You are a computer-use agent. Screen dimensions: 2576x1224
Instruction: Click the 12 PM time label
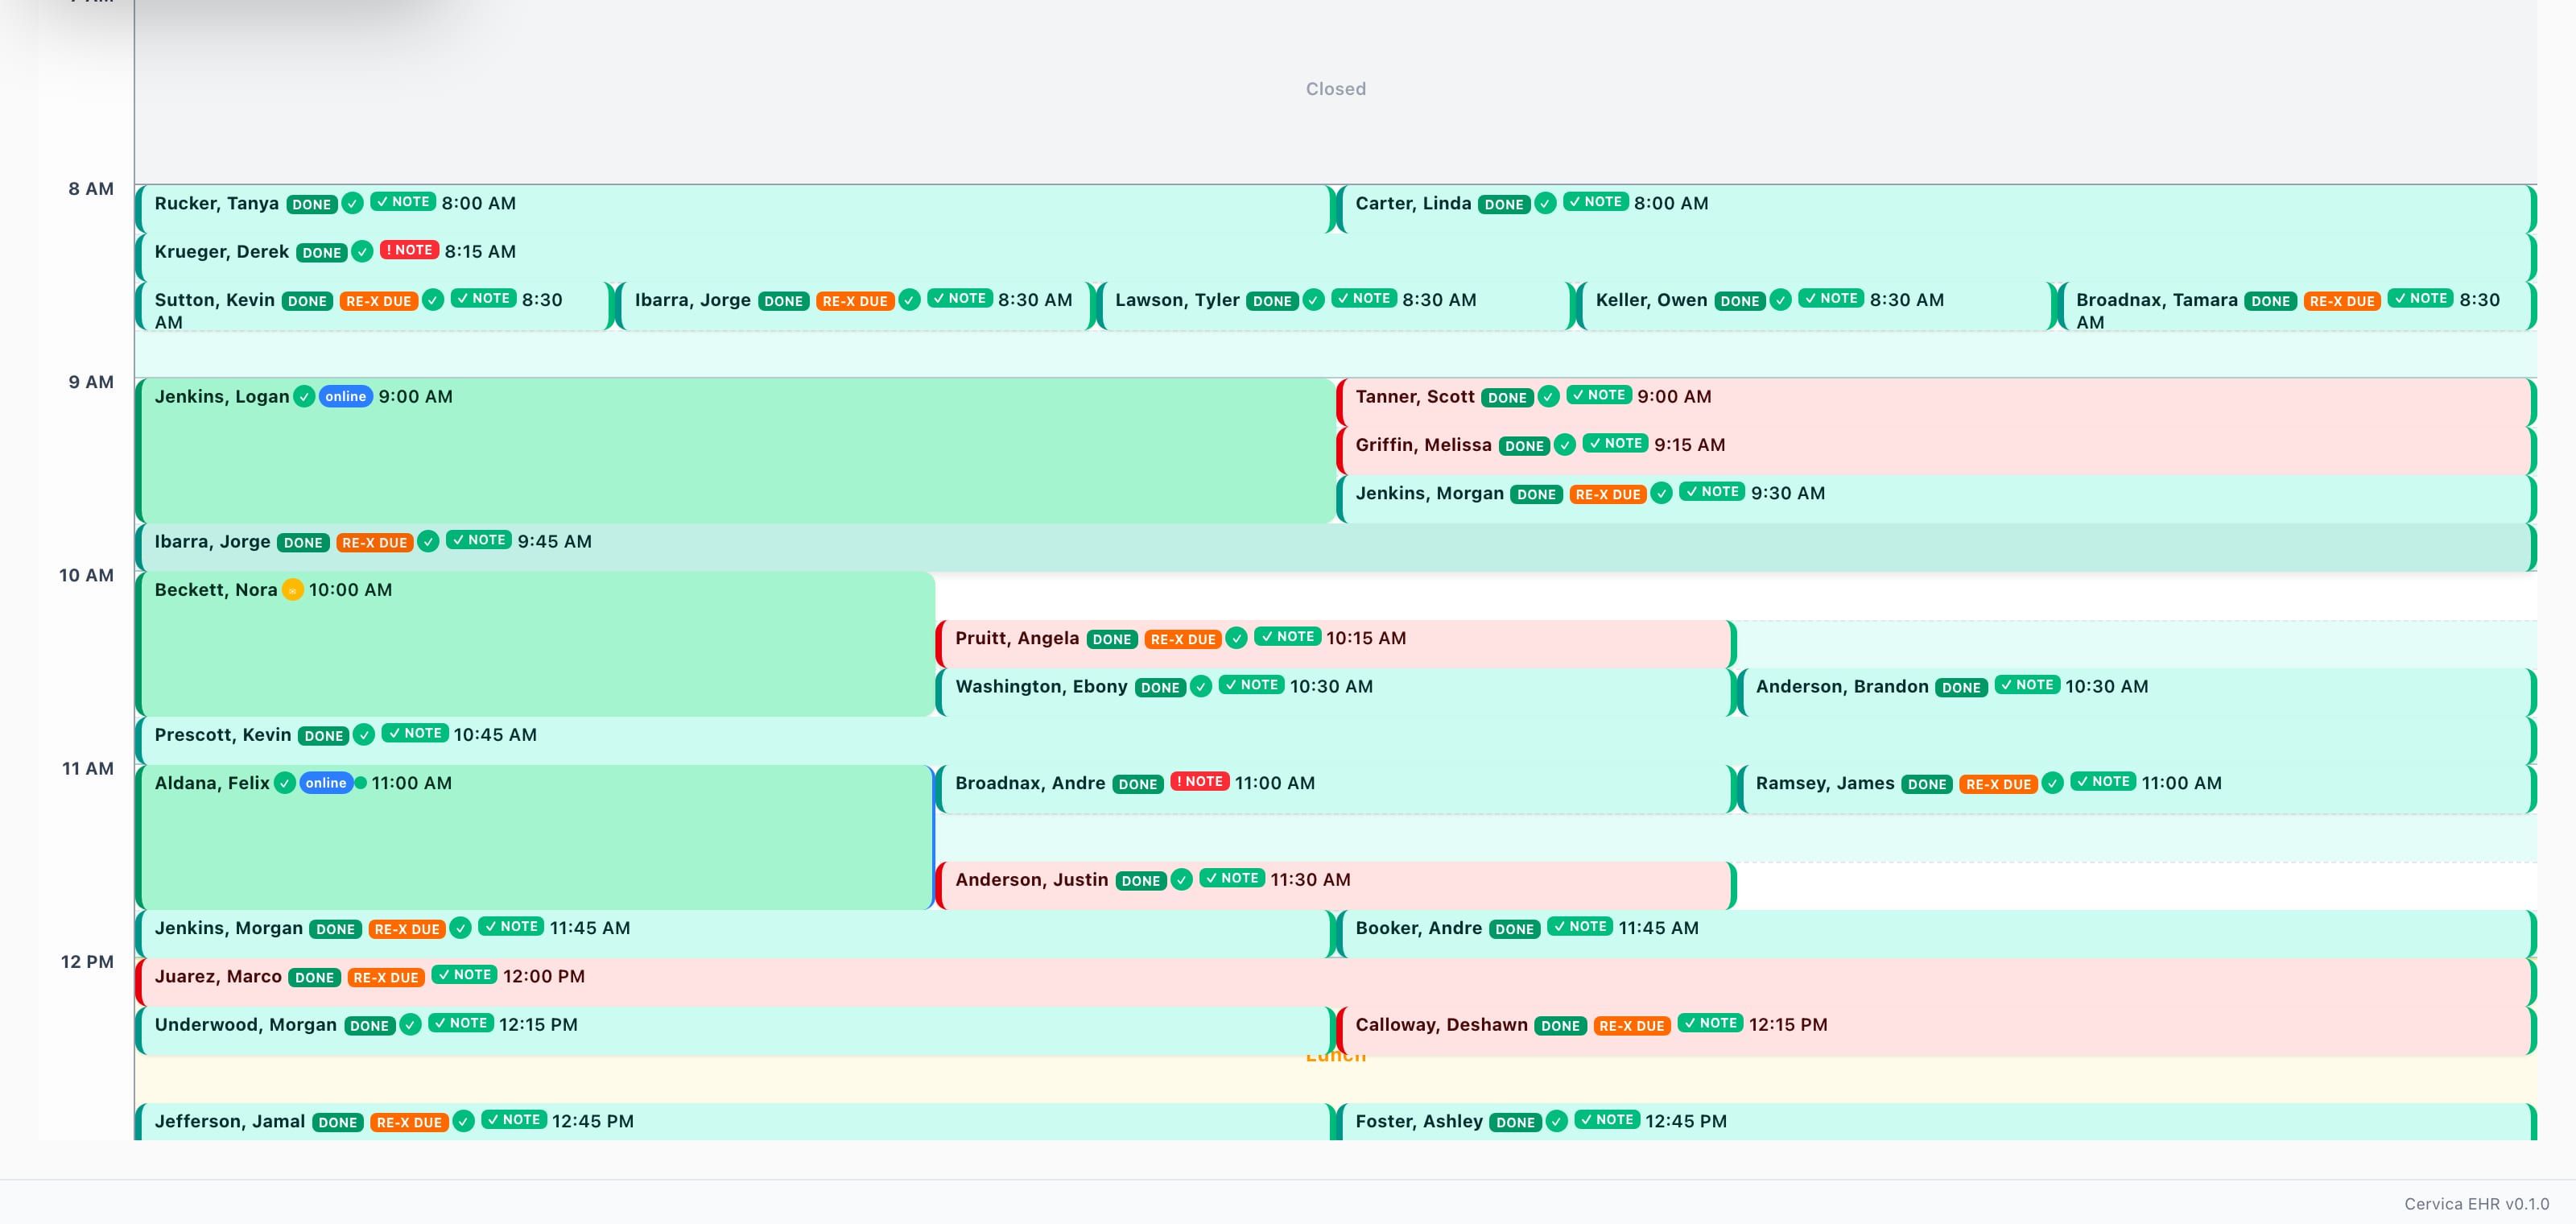[x=87, y=962]
